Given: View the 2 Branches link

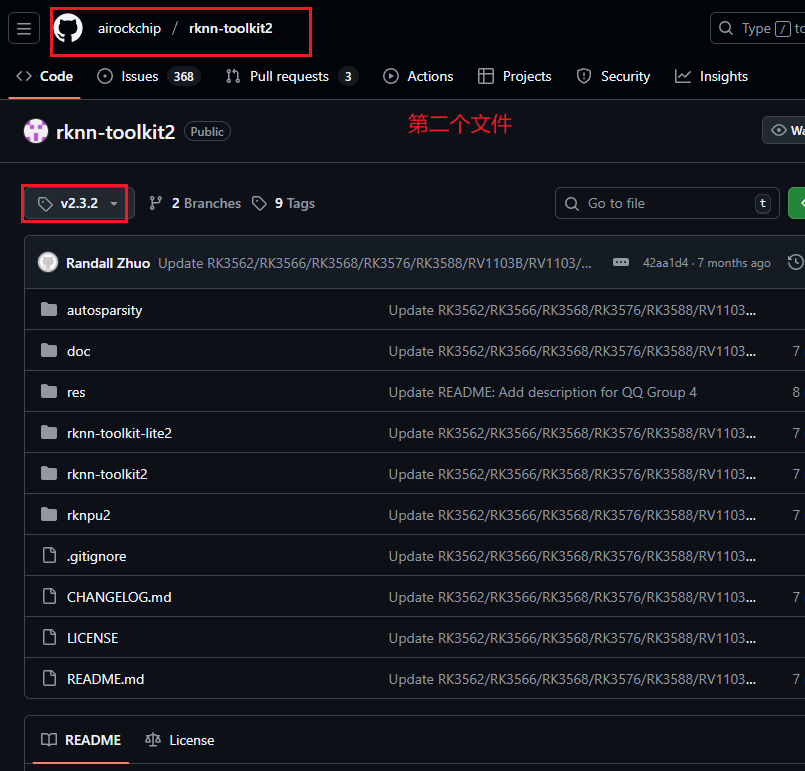Looking at the screenshot, I should (195, 203).
